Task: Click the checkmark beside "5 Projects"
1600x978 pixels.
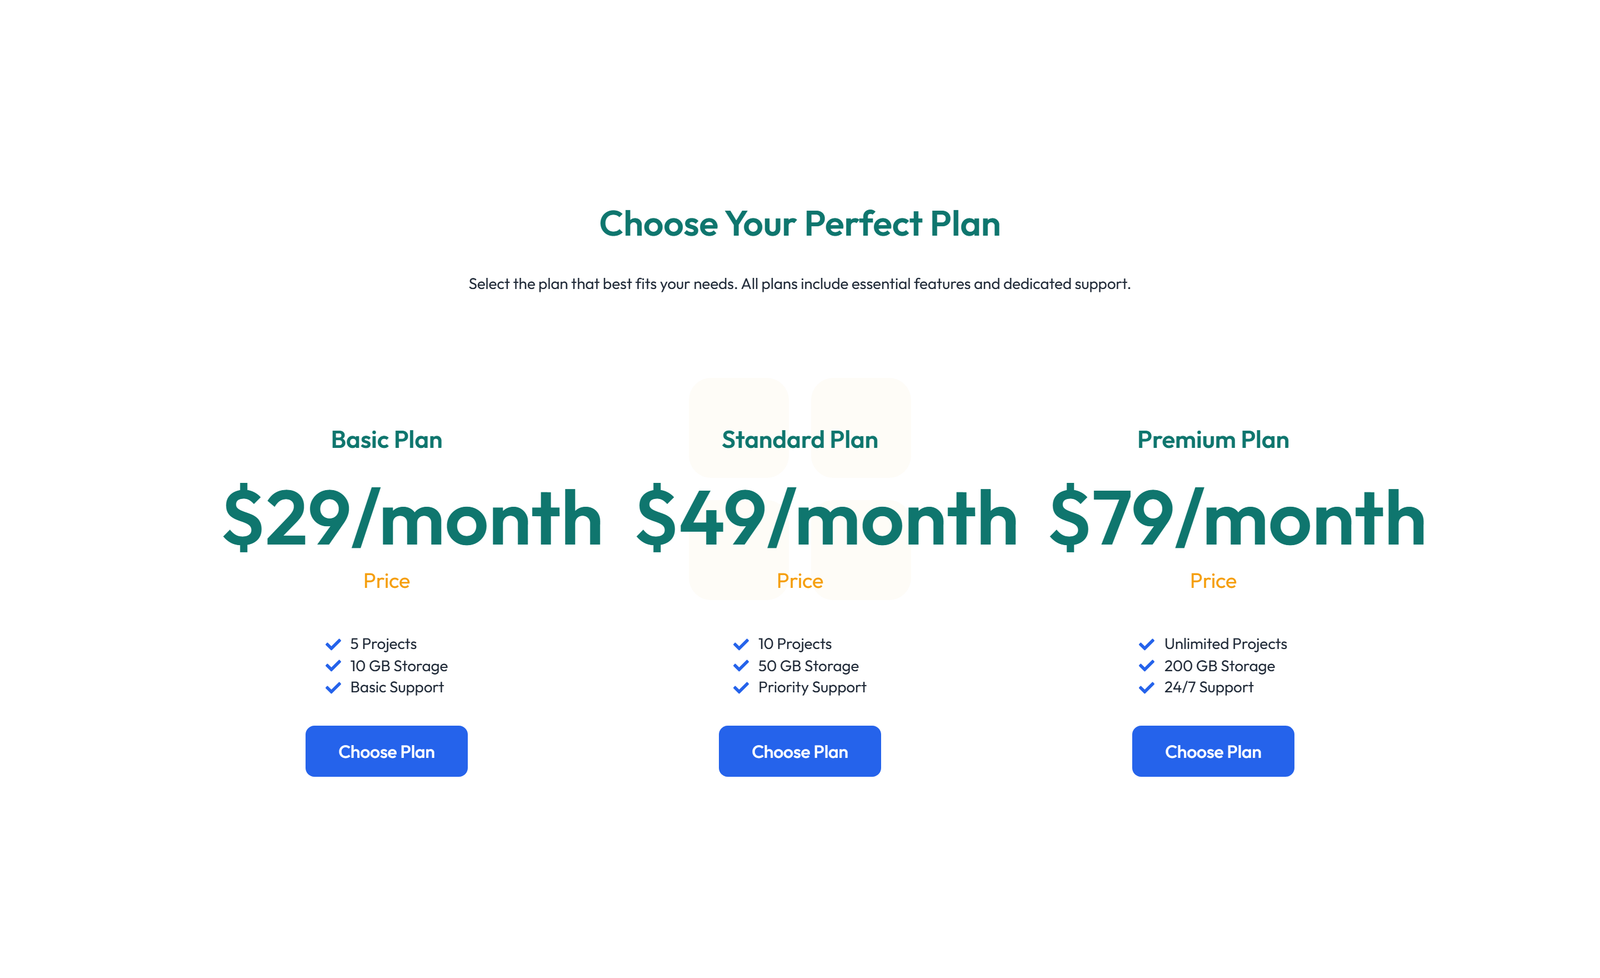Action: [334, 644]
